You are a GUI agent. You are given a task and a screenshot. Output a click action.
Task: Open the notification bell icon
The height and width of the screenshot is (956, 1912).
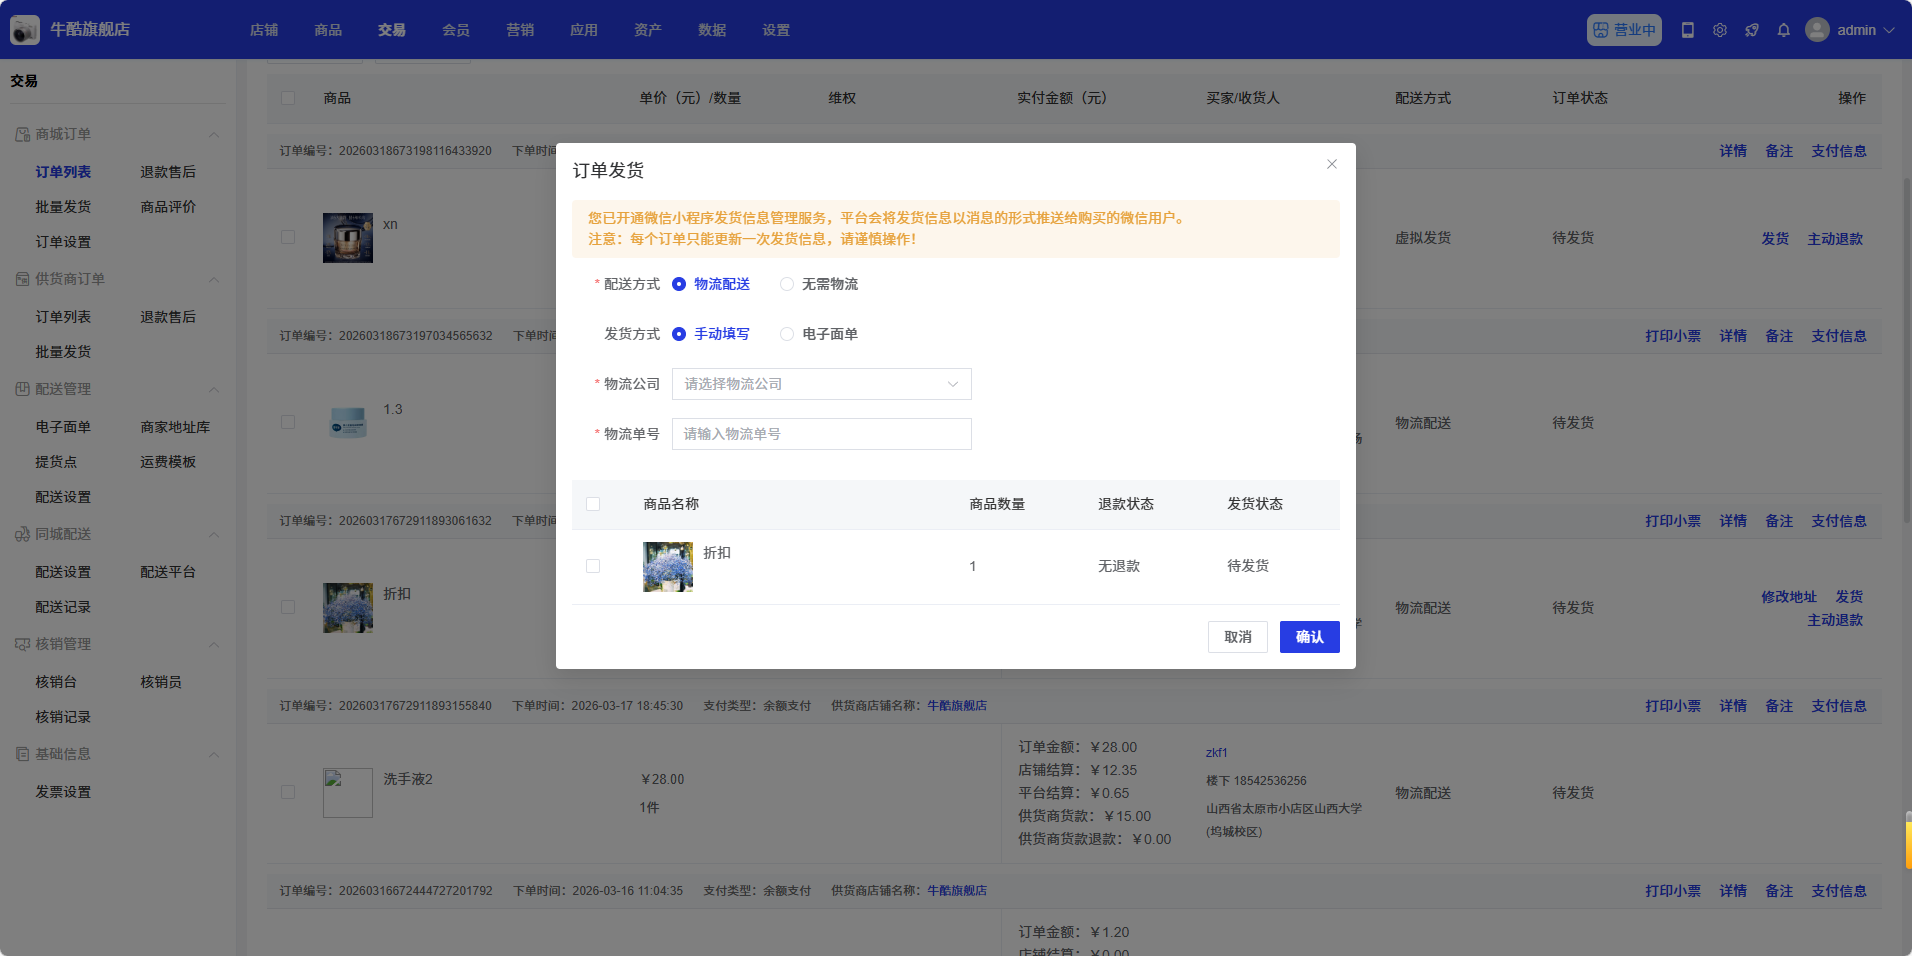tap(1783, 30)
